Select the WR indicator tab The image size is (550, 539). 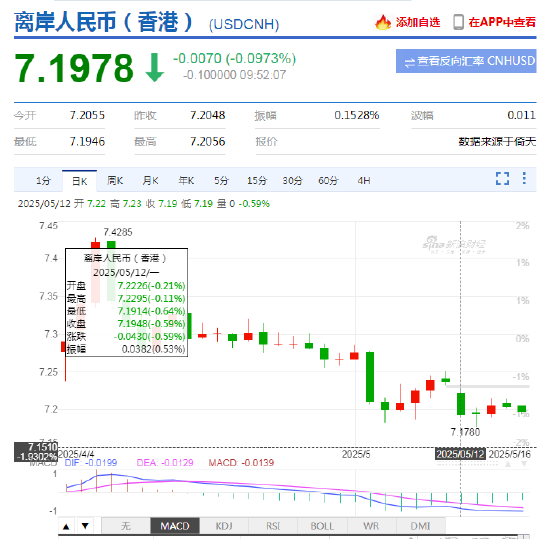click(x=371, y=526)
